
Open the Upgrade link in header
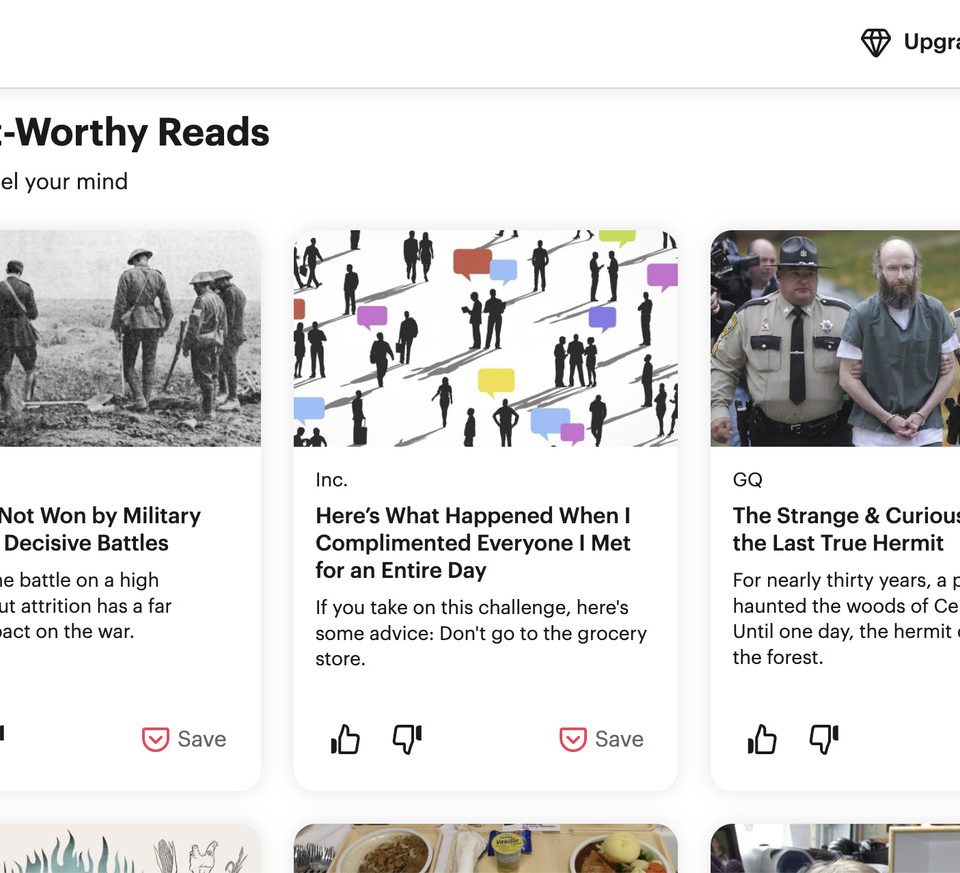931,42
